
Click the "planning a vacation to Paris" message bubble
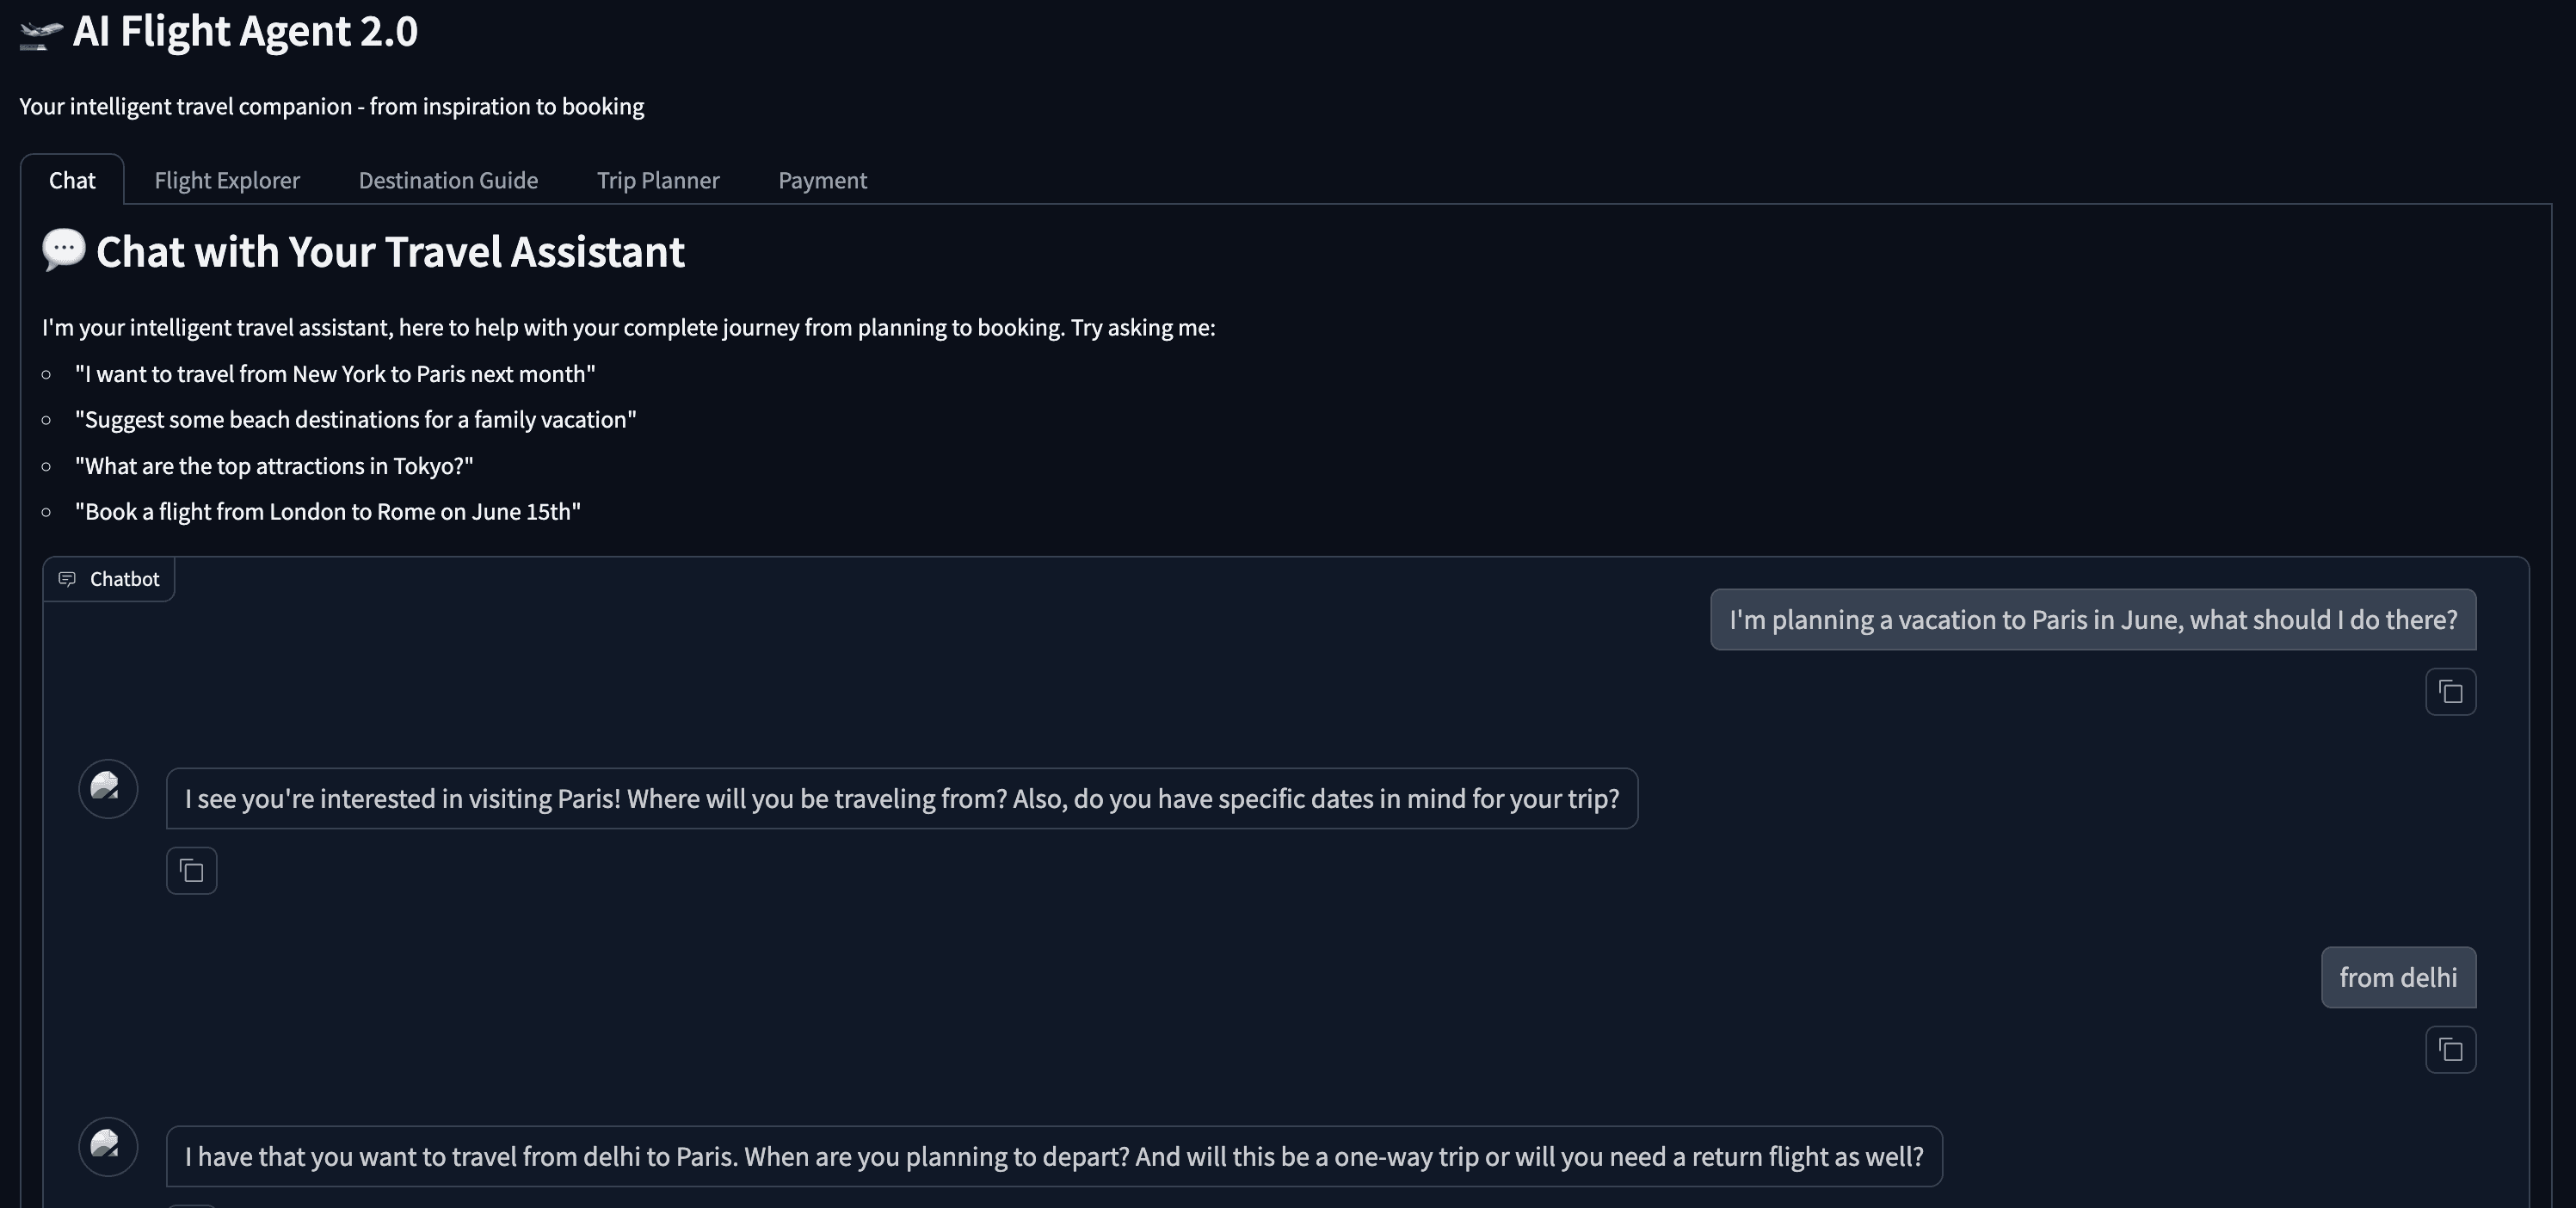2092,620
